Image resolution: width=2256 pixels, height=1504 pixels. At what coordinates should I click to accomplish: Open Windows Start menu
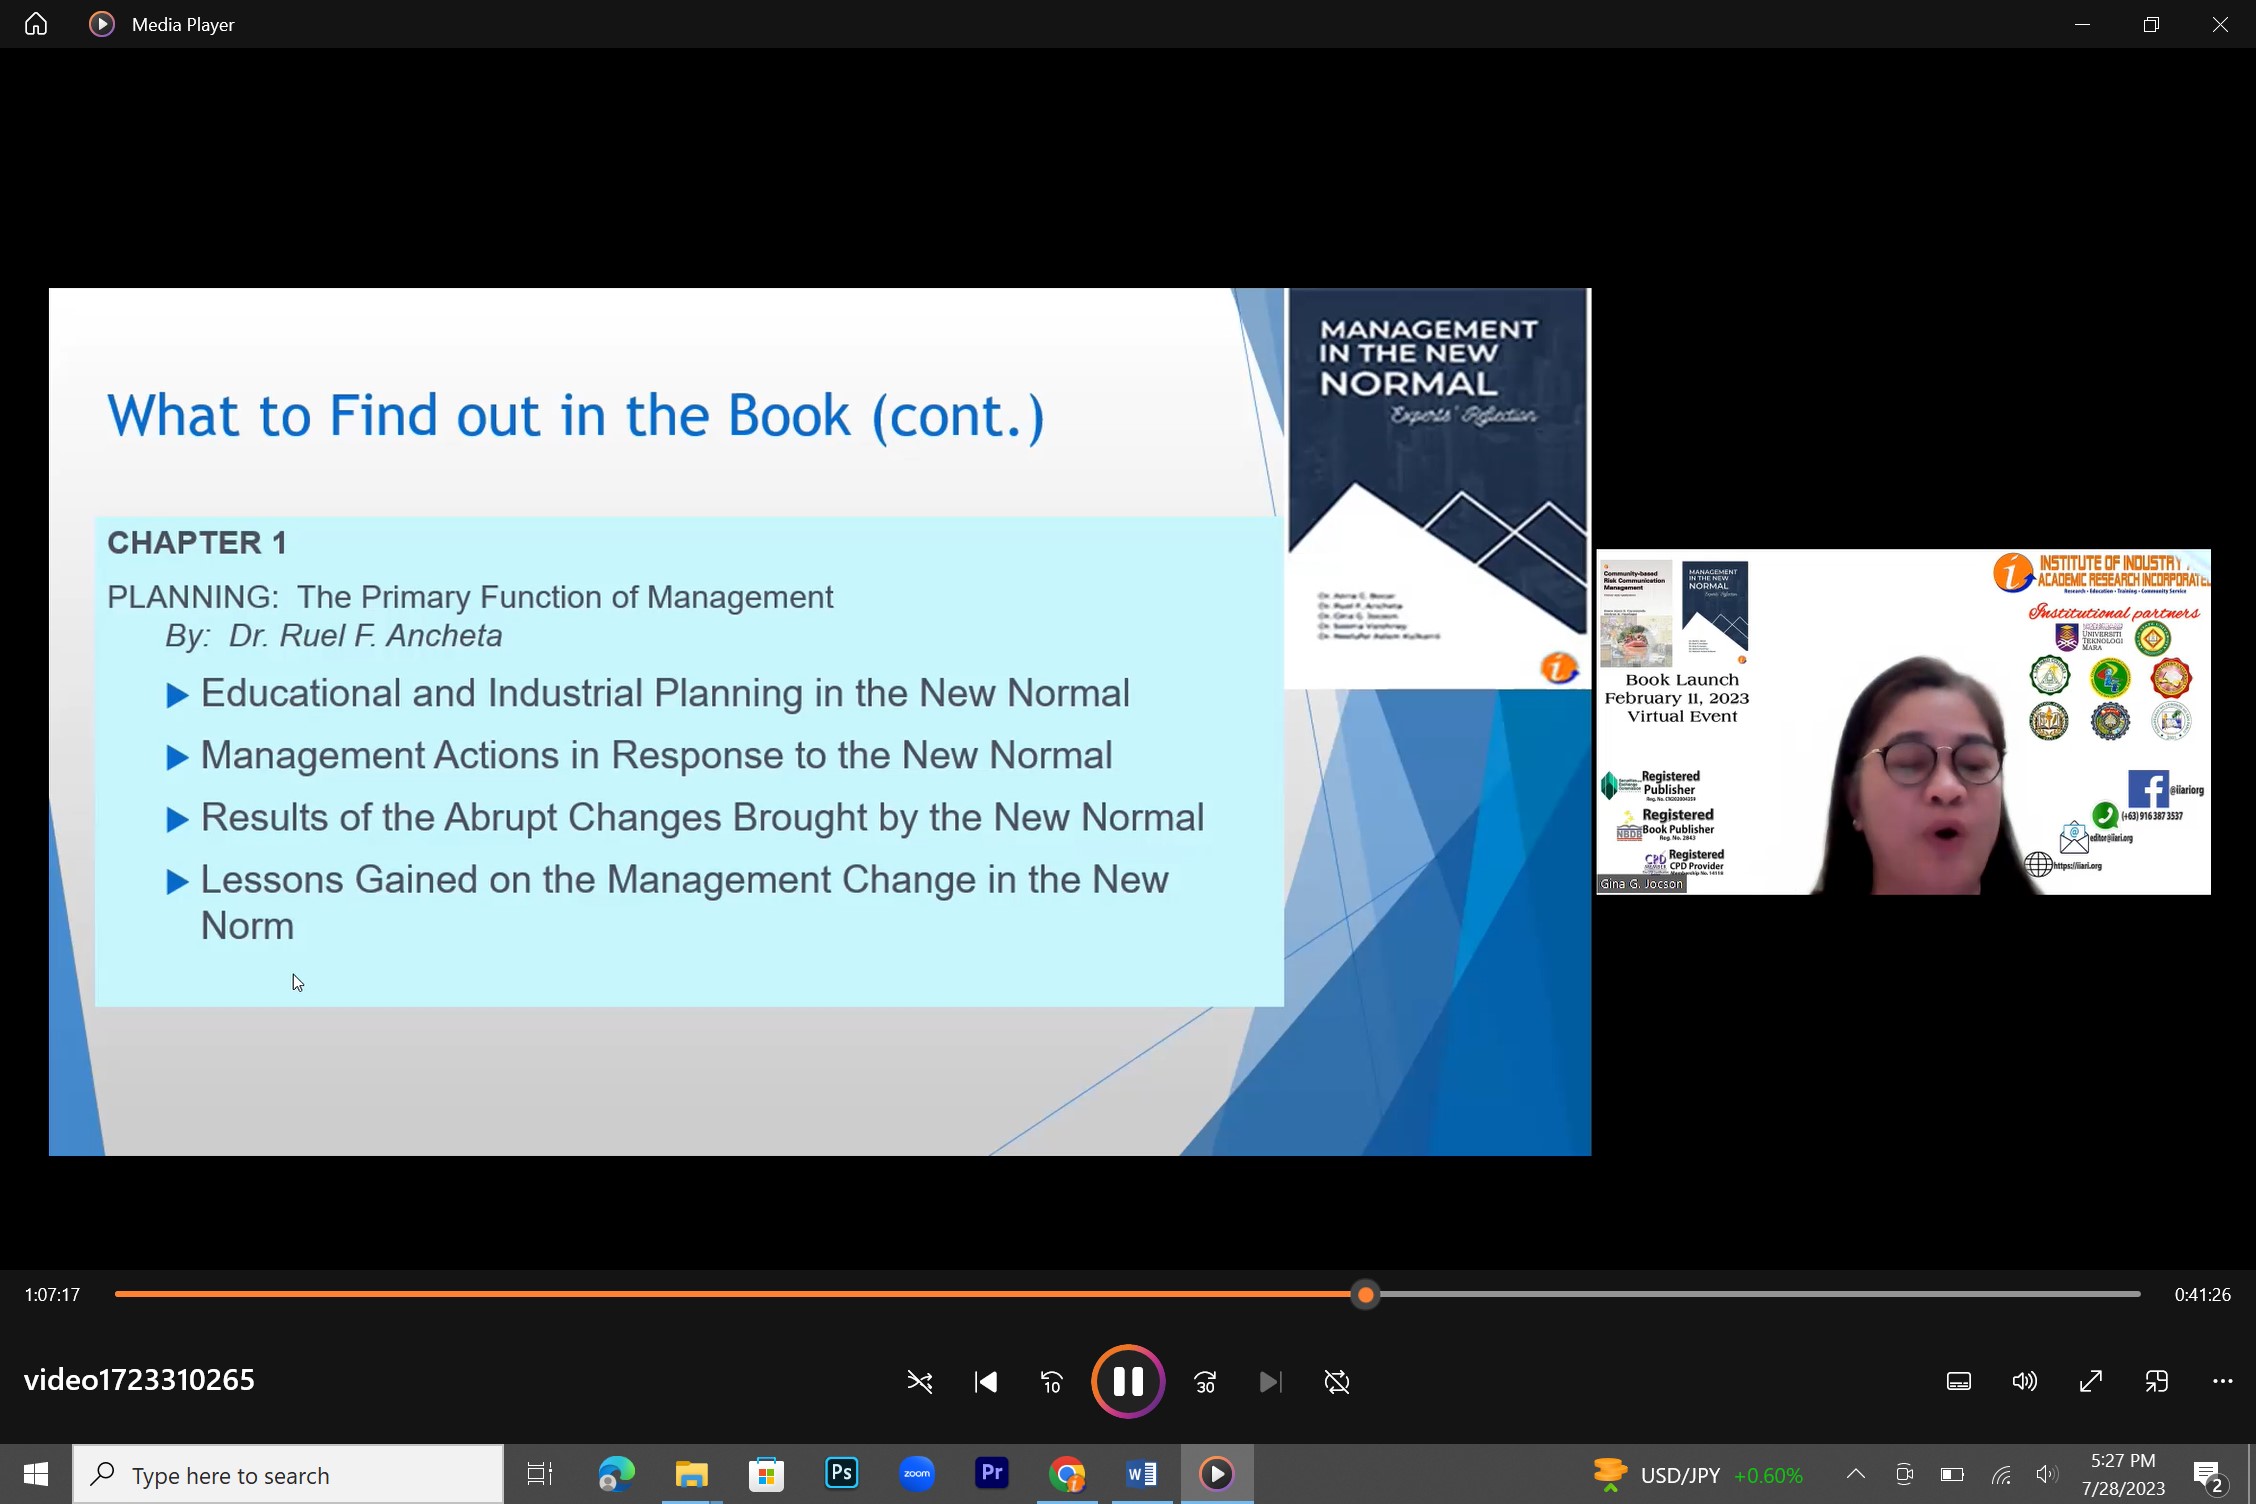(36, 1474)
